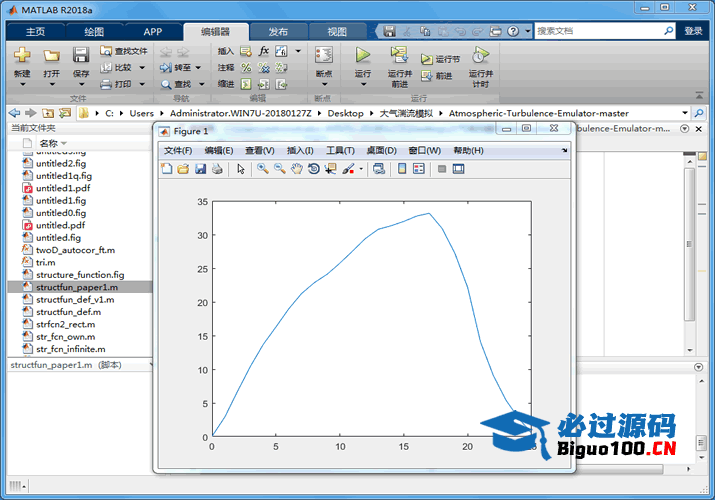
Task: Expand the address bar path dropdown
Action: (x=684, y=113)
